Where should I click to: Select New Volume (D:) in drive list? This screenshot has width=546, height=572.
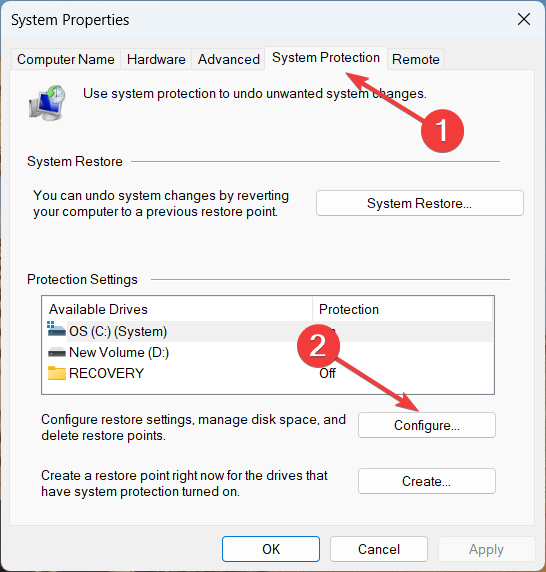268,352
